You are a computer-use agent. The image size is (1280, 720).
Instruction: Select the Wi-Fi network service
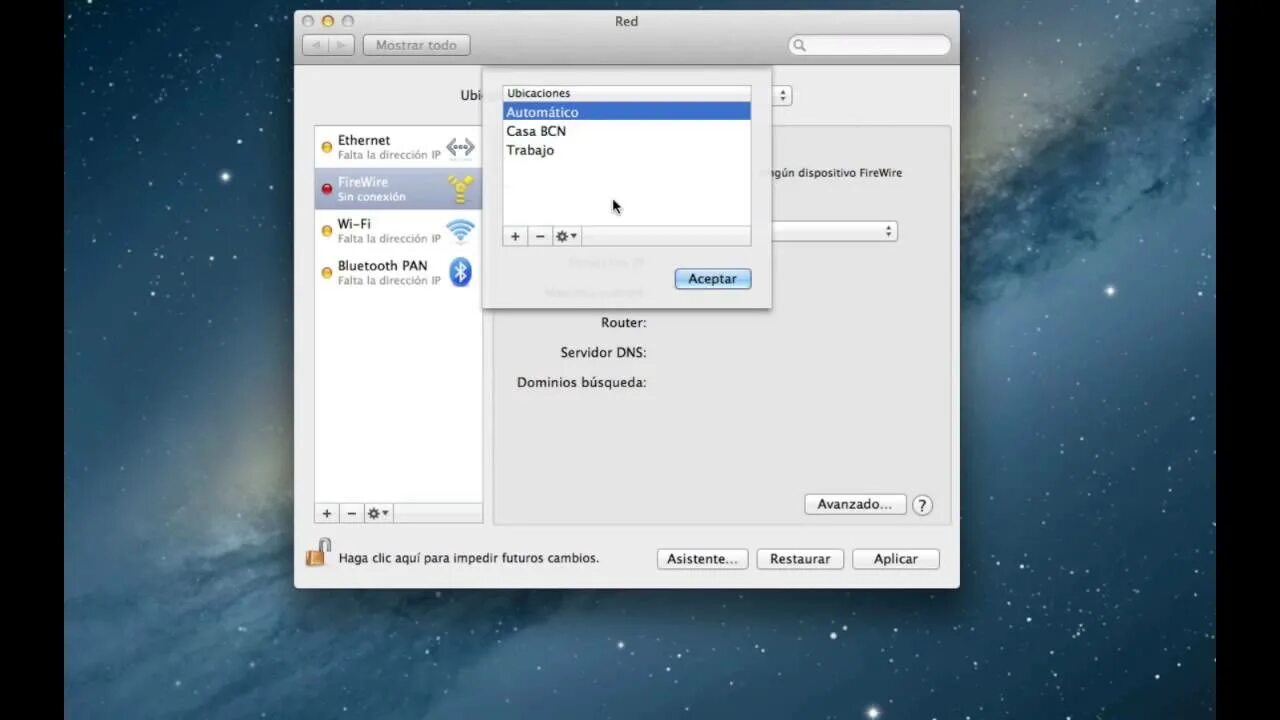398,231
